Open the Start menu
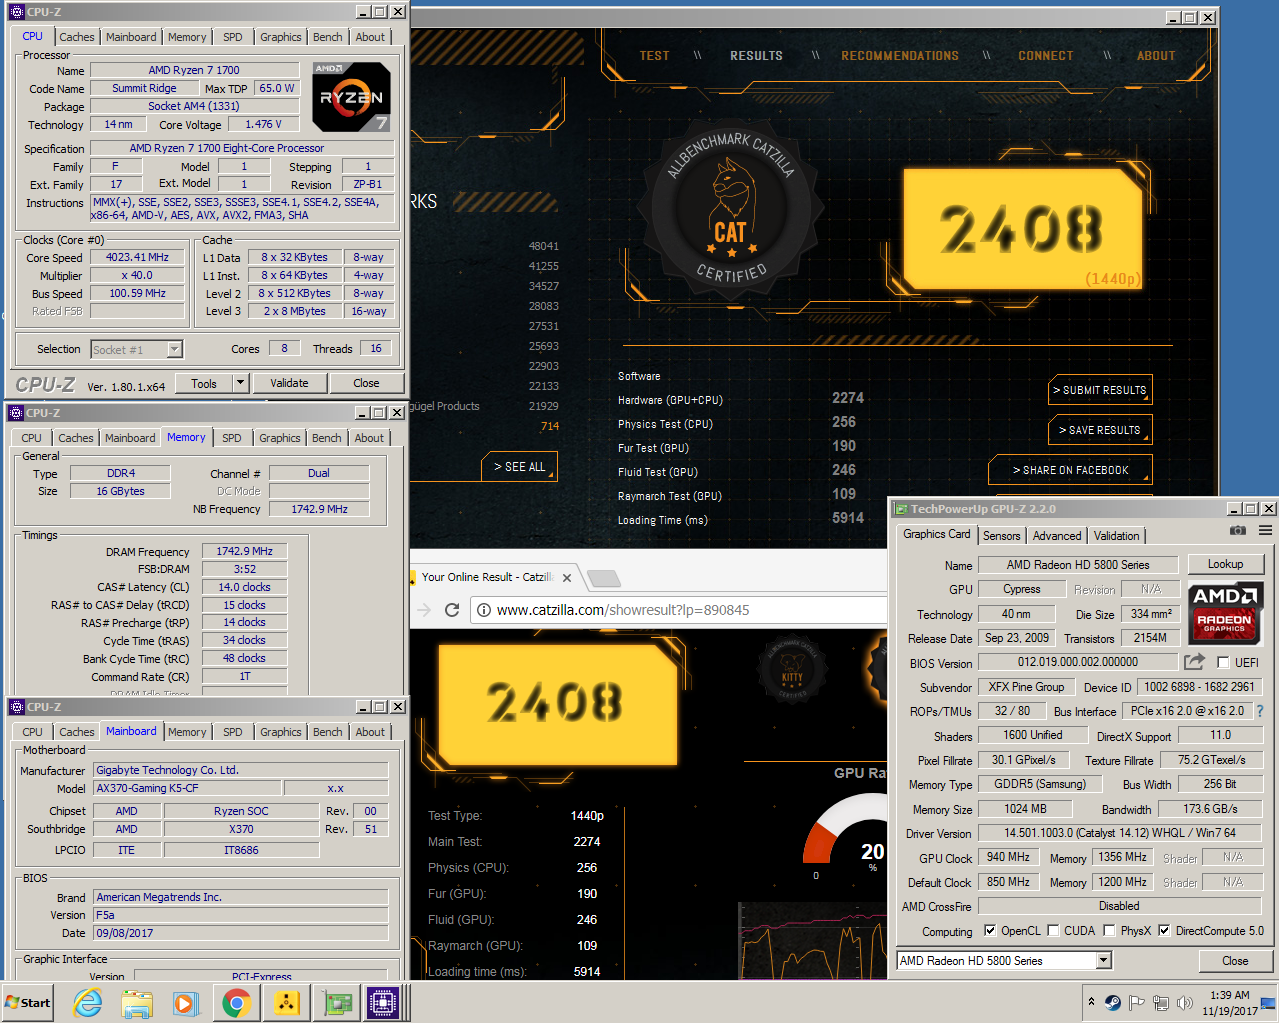Viewport: 1279px width, 1023px height. pos(28,1002)
